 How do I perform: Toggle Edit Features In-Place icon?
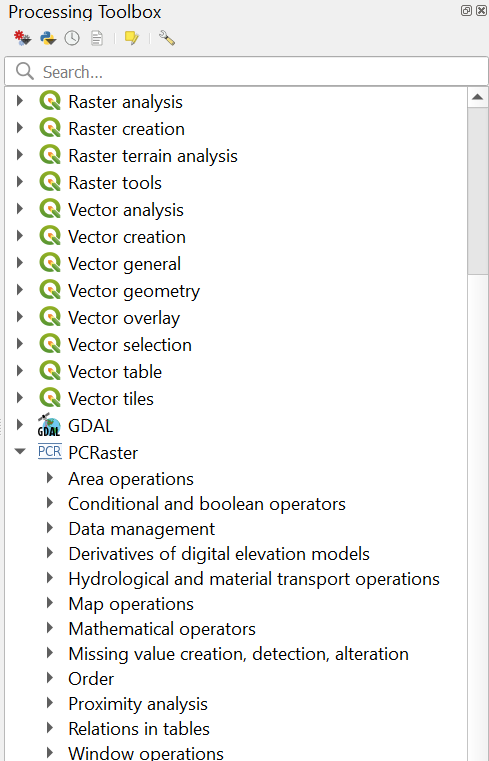pyautogui.click(x=131, y=38)
